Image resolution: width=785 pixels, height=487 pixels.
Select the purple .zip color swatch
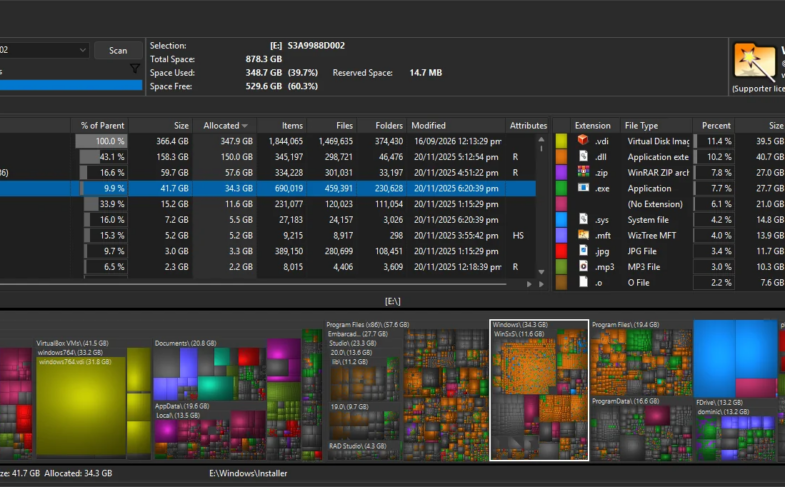coord(561,172)
